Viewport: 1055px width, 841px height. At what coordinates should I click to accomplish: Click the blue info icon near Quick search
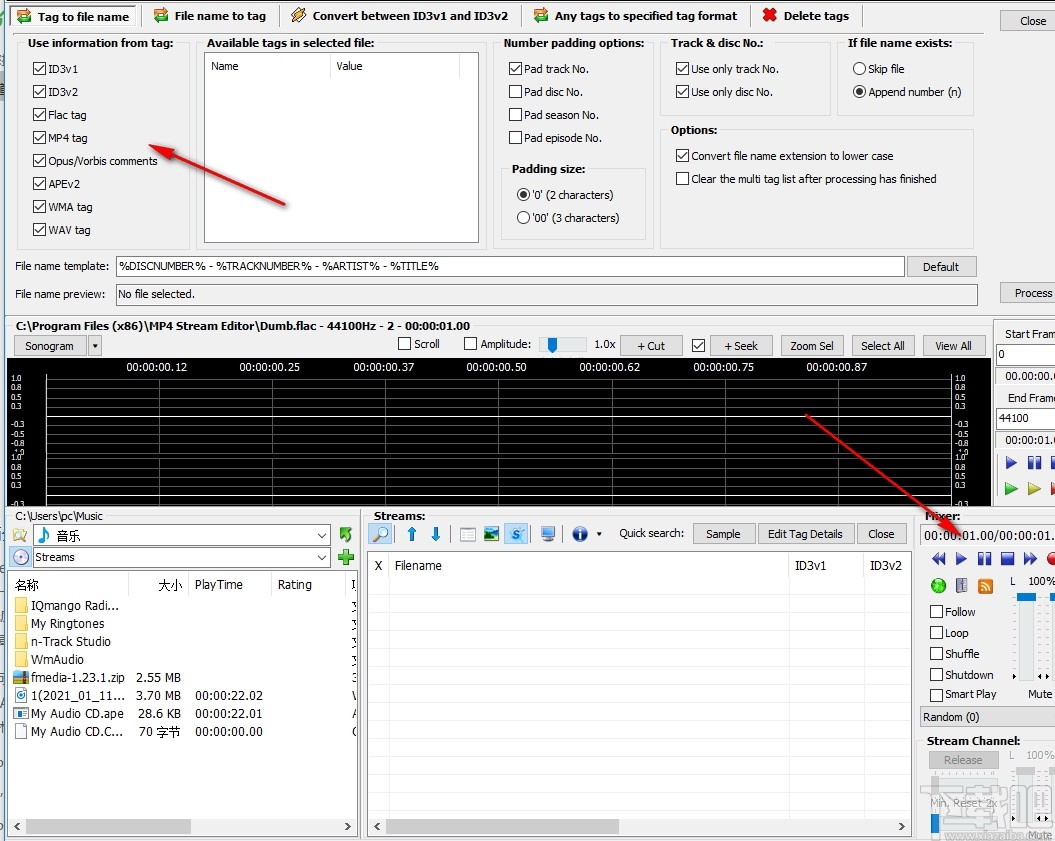[580, 533]
